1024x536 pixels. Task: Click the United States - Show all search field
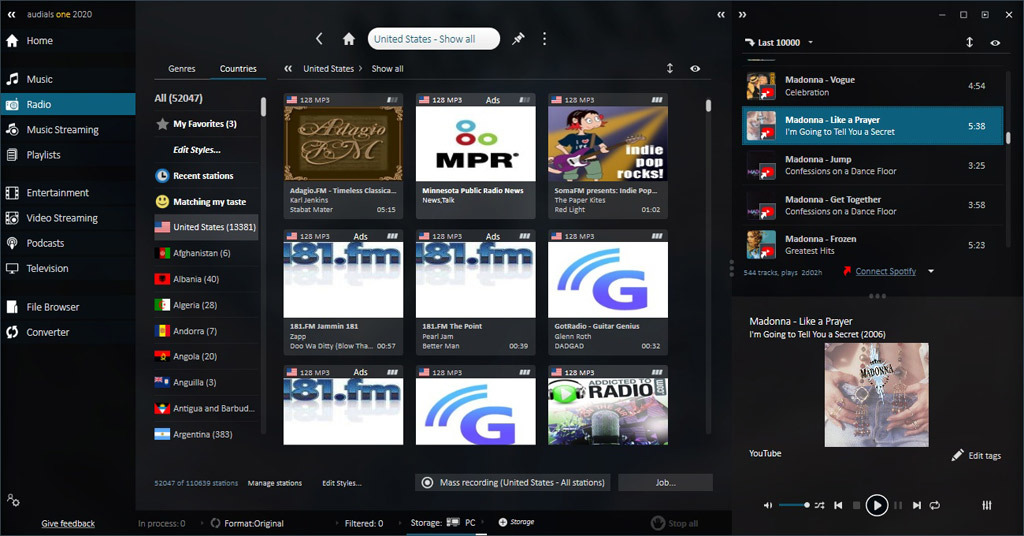[434, 39]
